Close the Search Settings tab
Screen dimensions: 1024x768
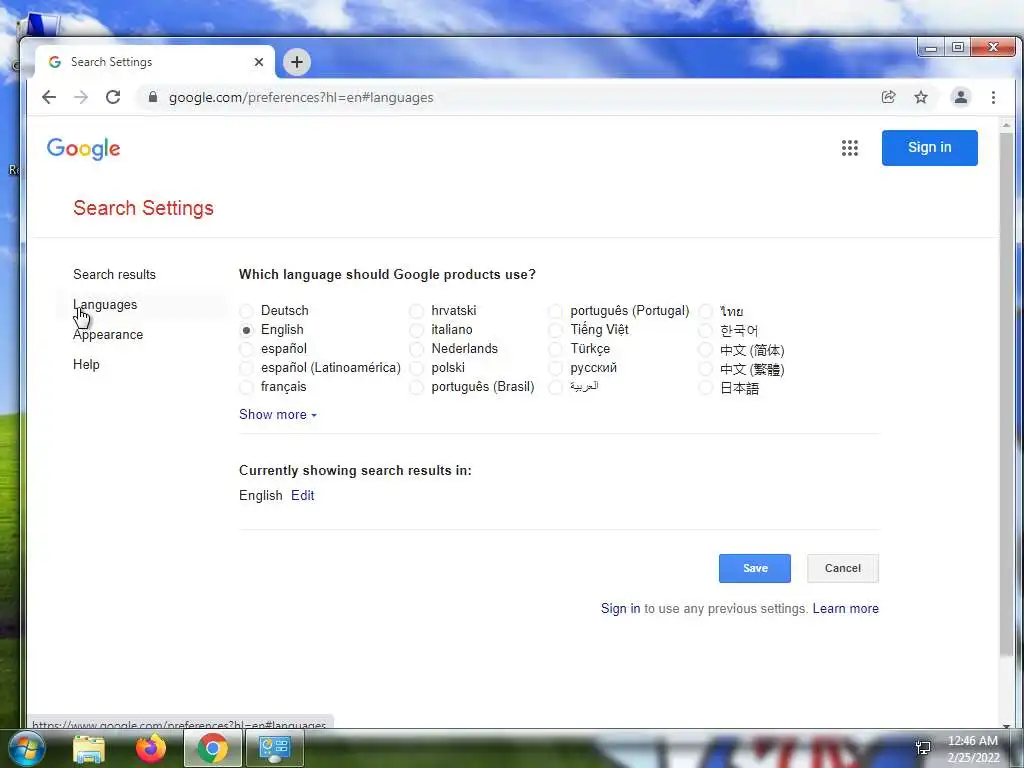click(x=259, y=62)
